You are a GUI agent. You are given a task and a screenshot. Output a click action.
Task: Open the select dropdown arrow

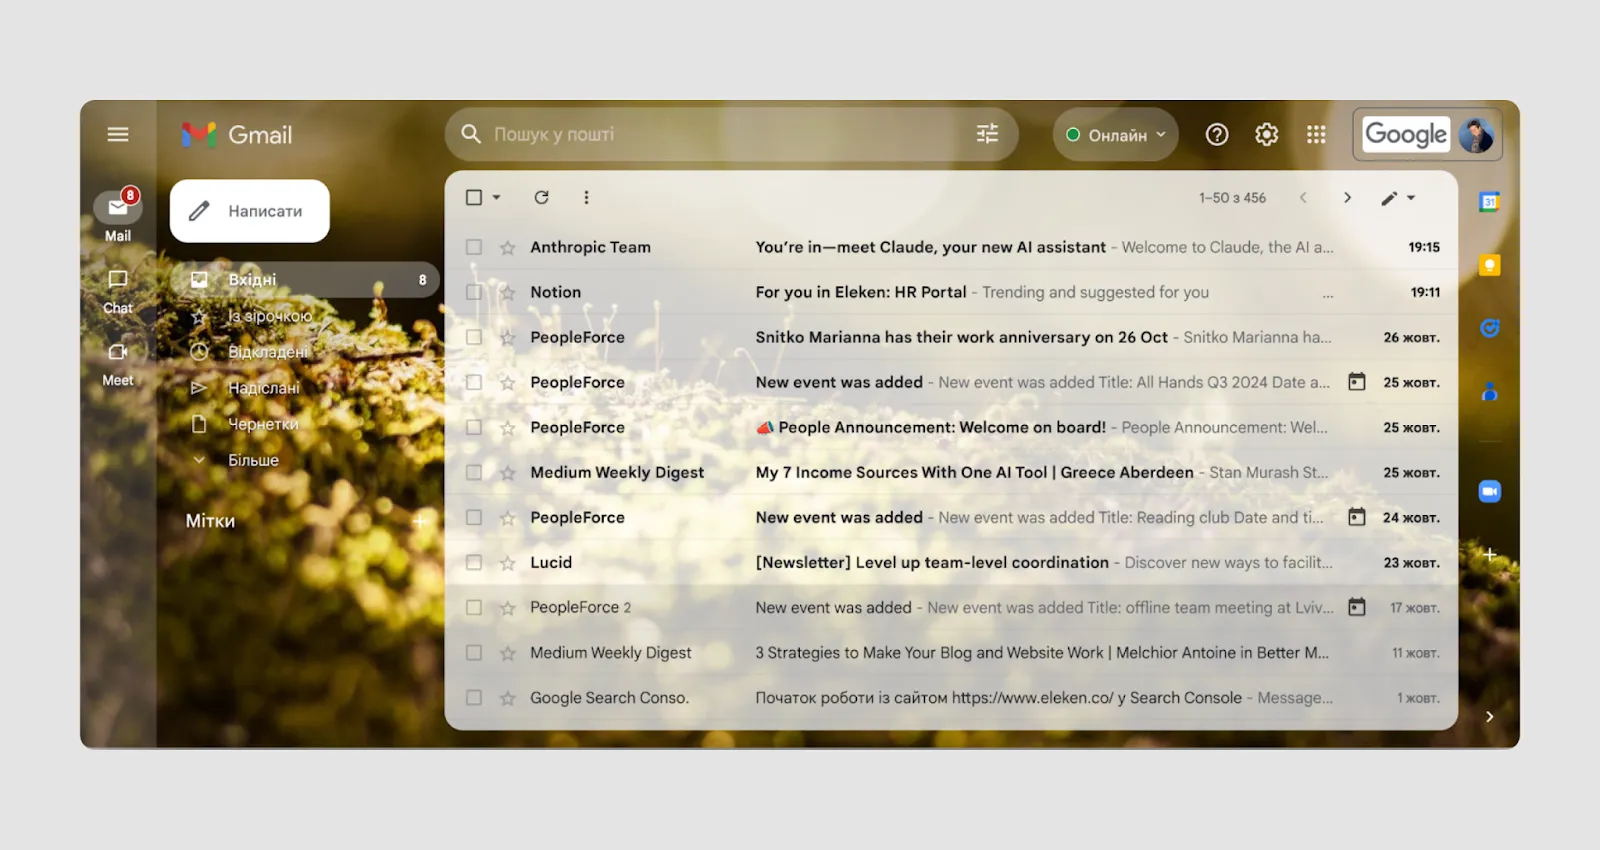click(x=497, y=197)
